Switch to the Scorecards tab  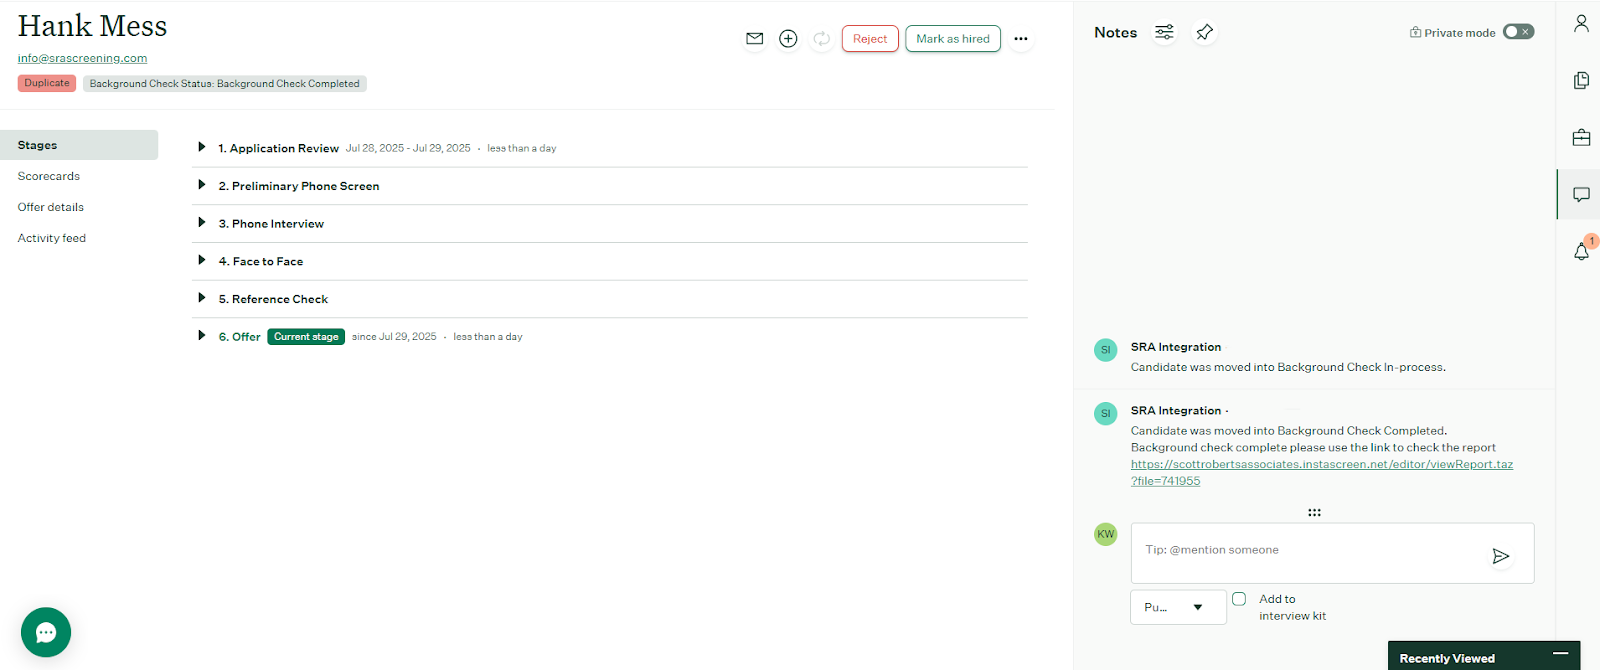(x=49, y=176)
